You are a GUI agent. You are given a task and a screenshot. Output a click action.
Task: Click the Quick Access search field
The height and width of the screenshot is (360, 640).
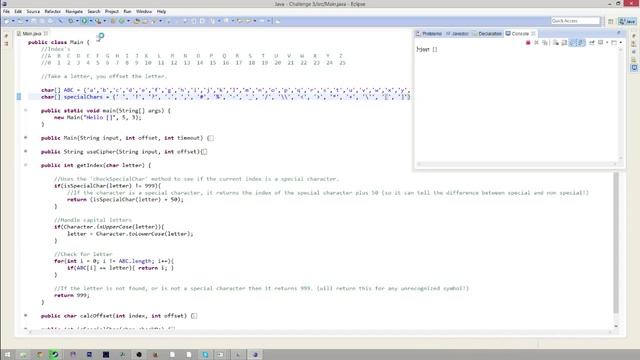coord(576,21)
